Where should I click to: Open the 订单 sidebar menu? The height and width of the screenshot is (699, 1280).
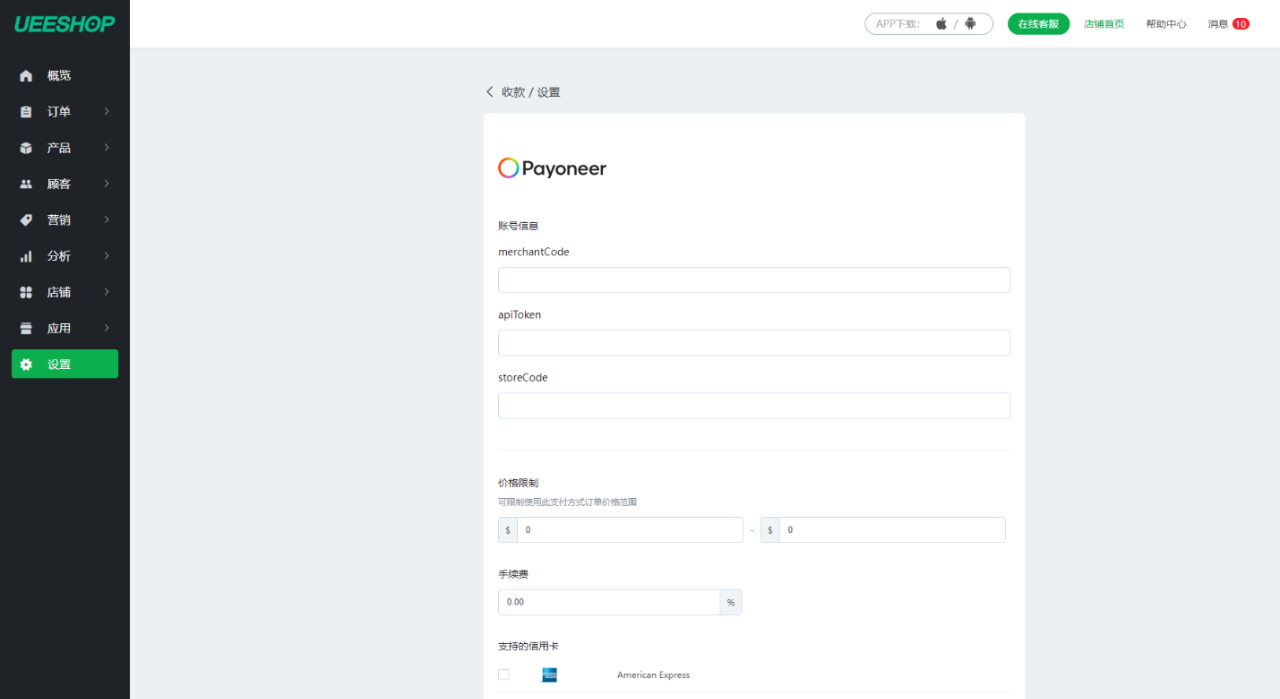pos(65,112)
